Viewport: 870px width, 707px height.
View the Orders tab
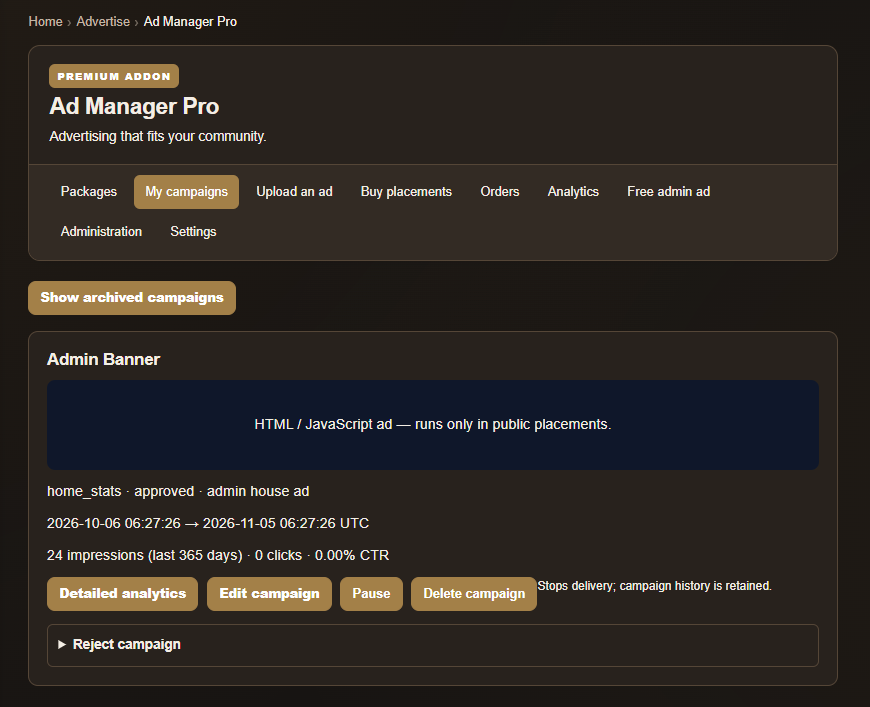[500, 192]
